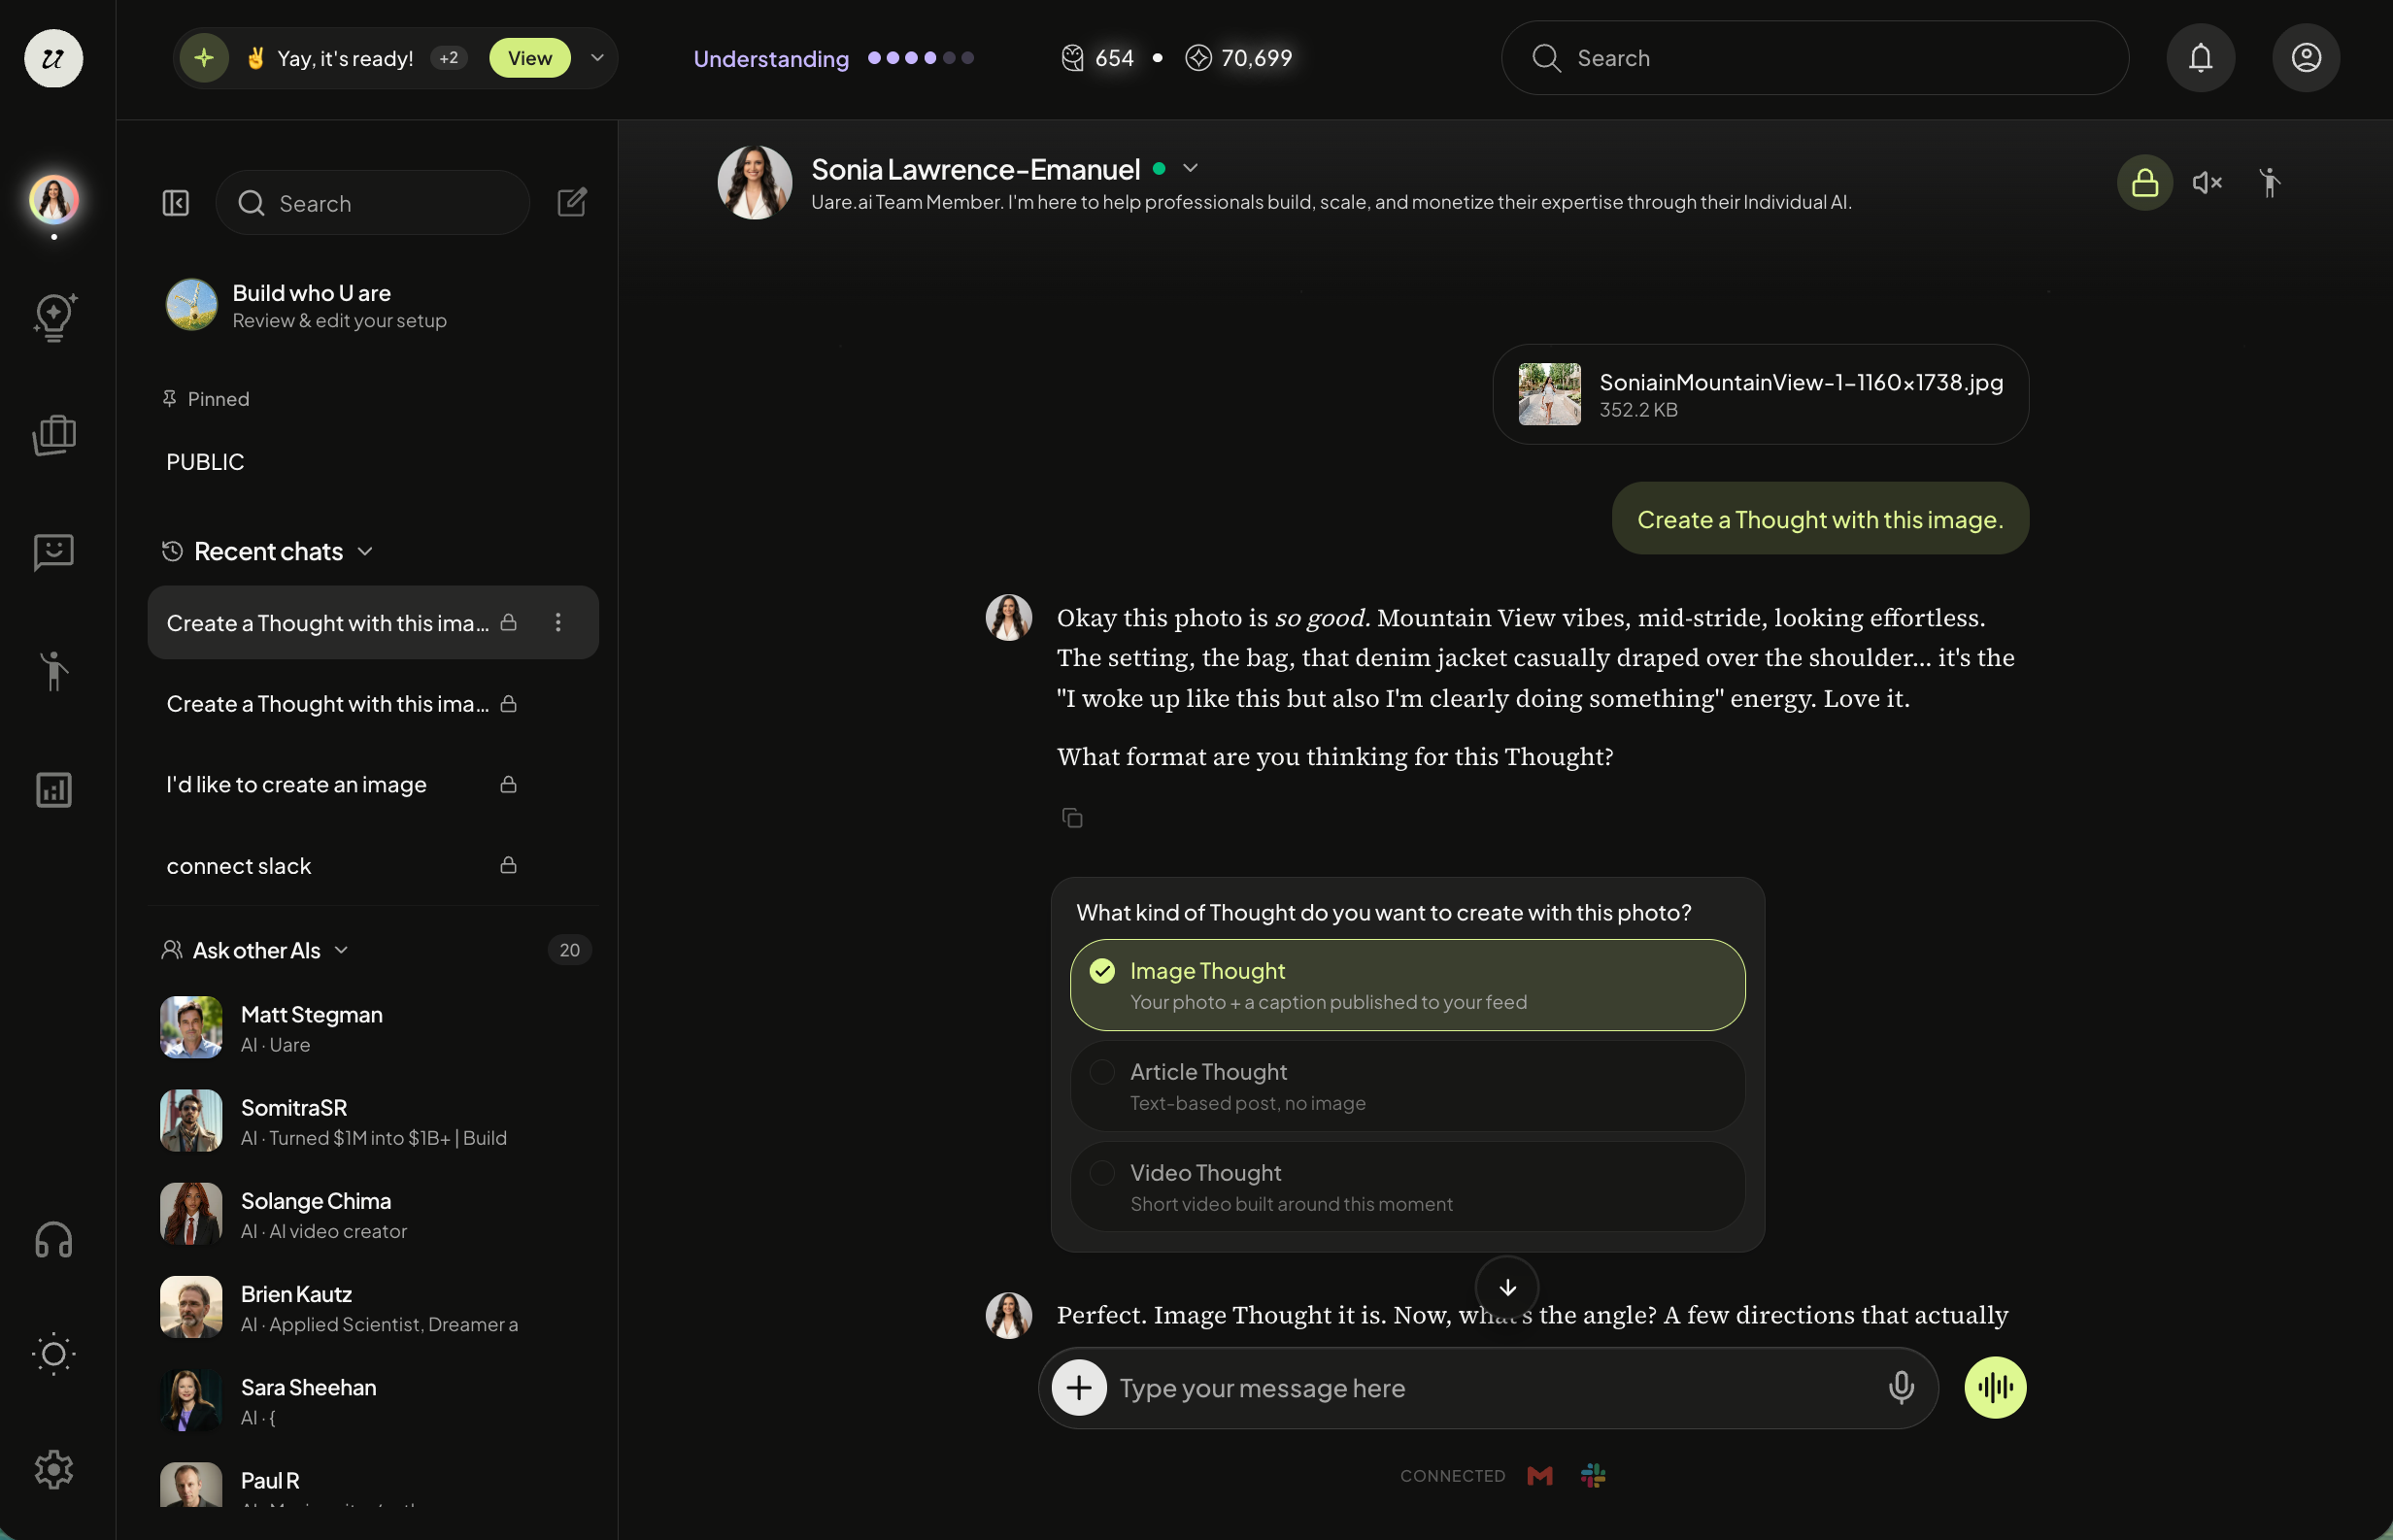
Task: Click the Uare logo icon
Action: point(53,58)
